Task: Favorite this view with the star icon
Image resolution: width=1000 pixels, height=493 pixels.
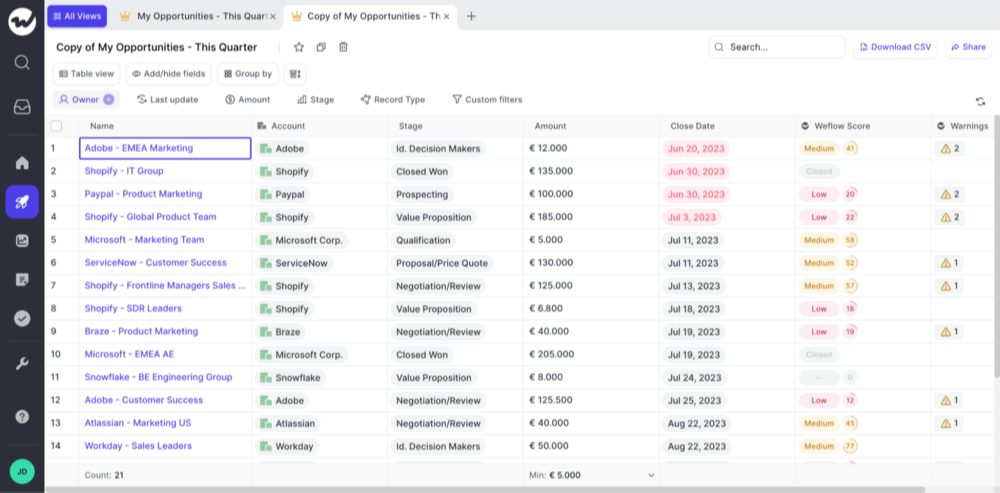Action: pos(298,47)
